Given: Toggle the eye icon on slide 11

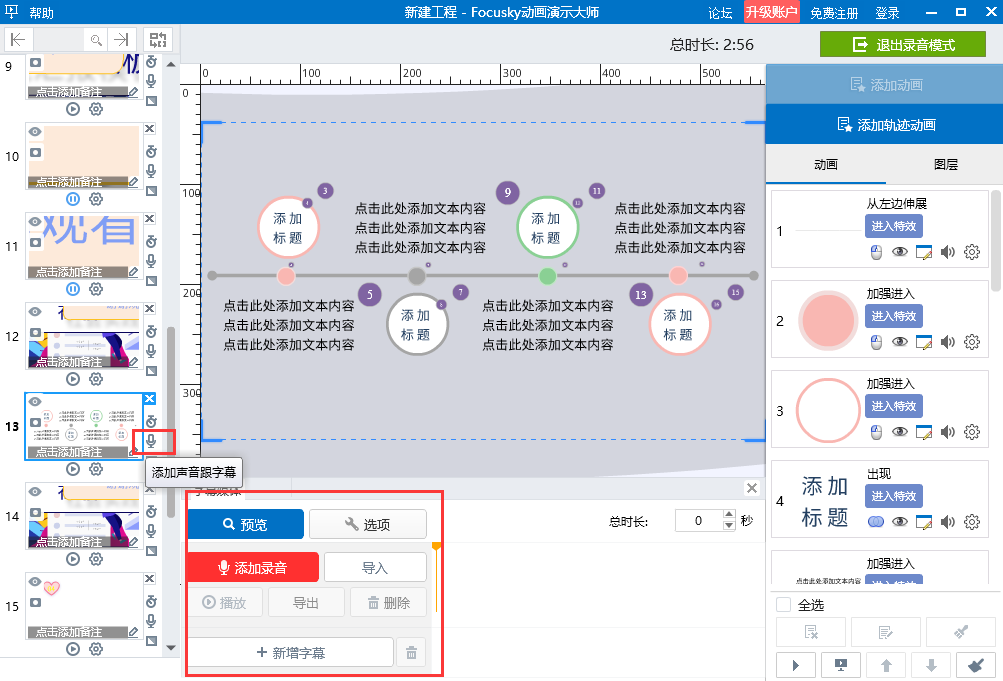Looking at the screenshot, I should pos(36,222).
